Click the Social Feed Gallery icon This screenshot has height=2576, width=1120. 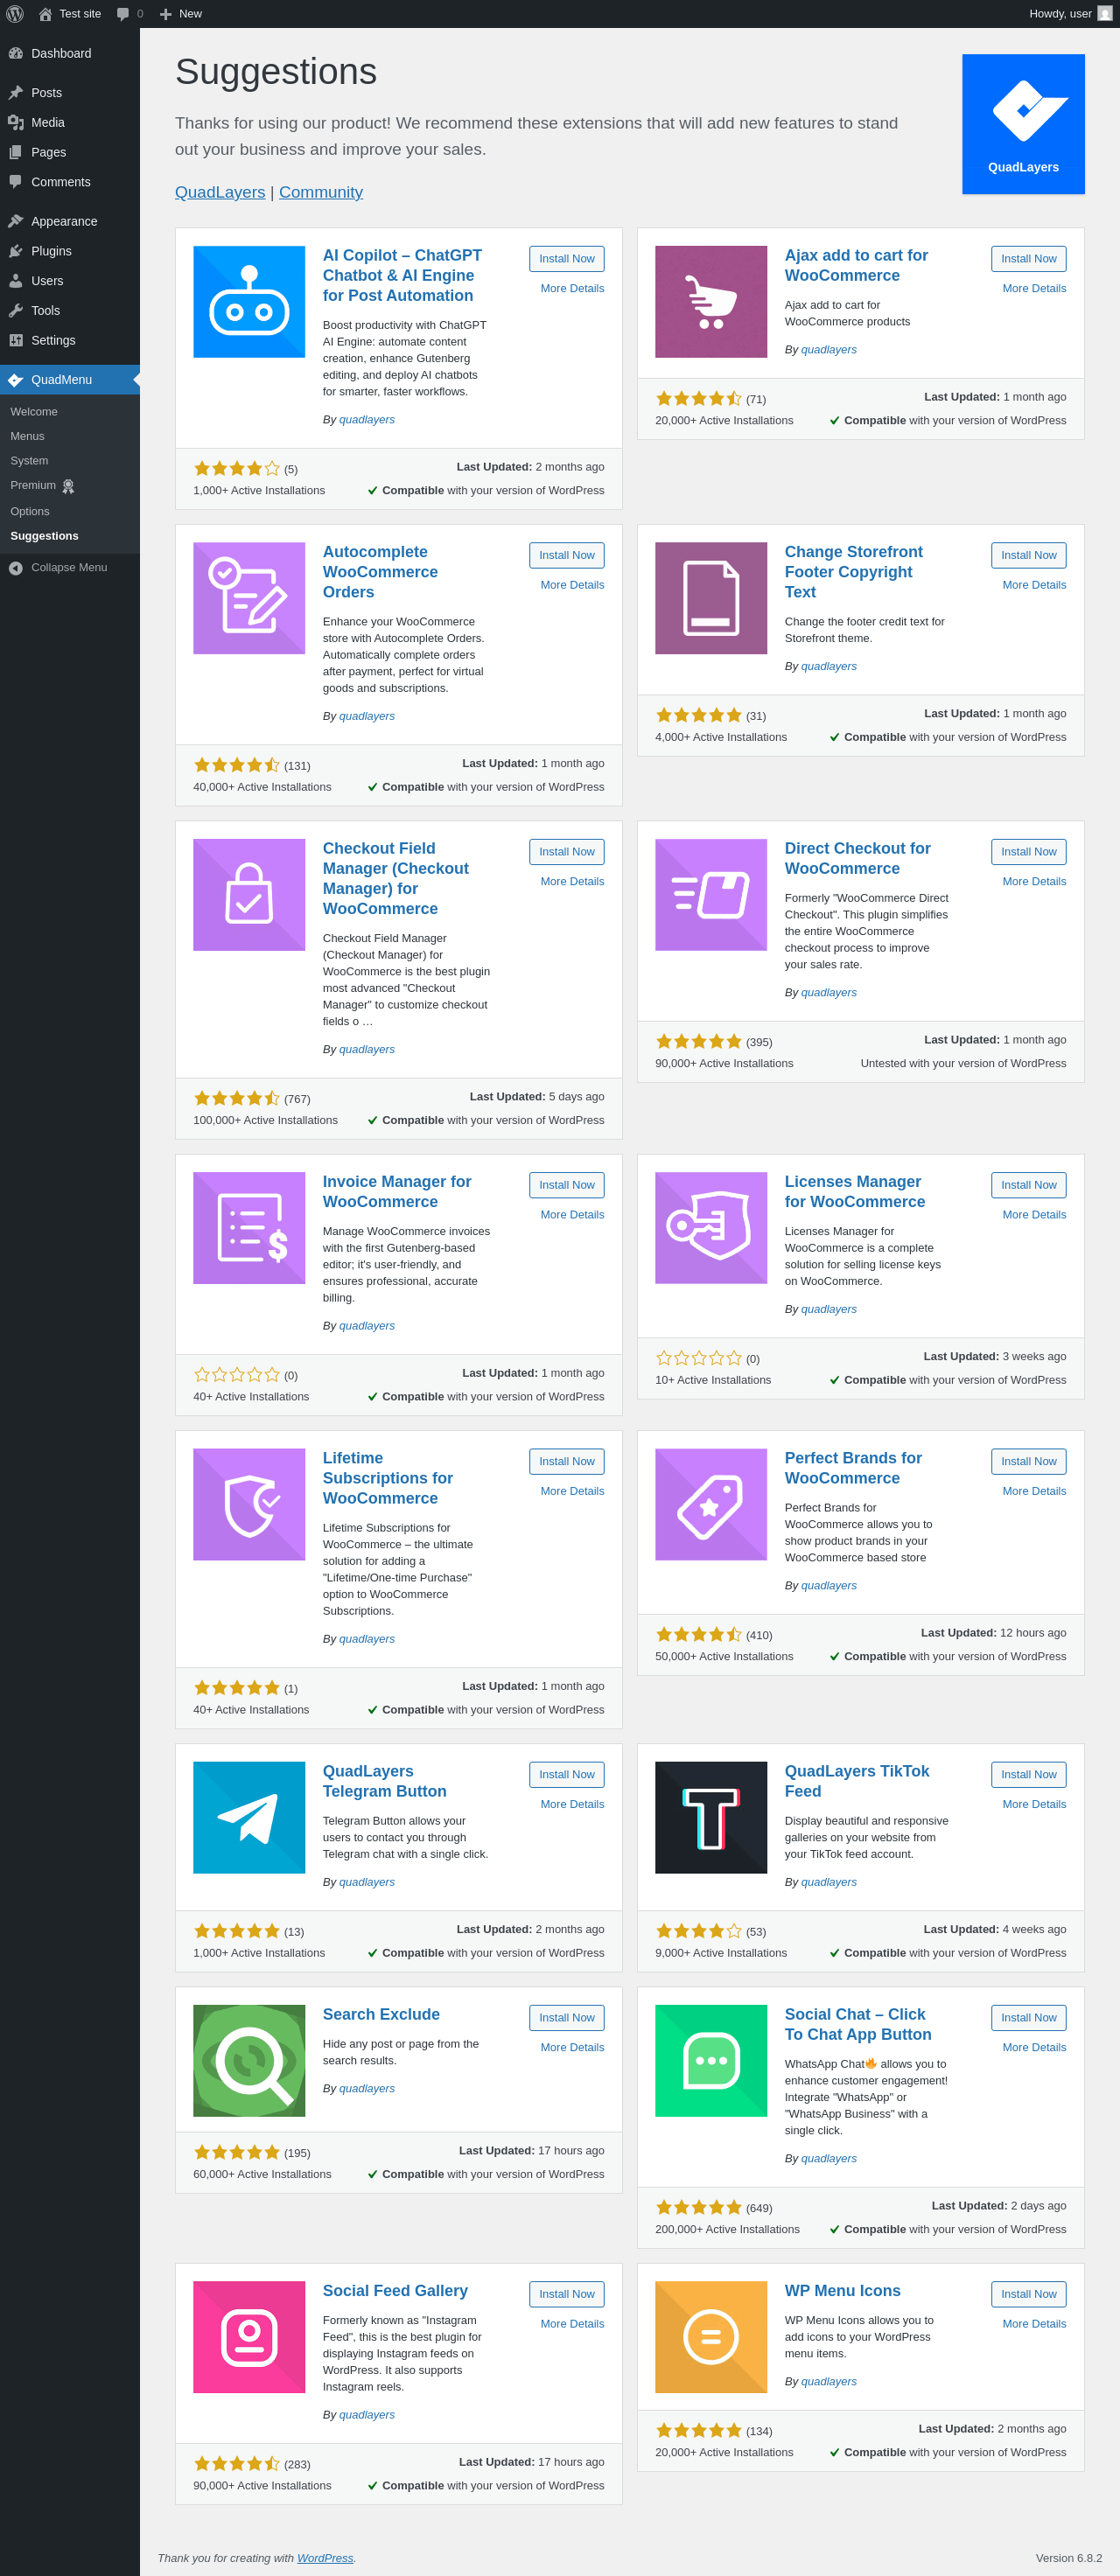(x=249, y=2337)
